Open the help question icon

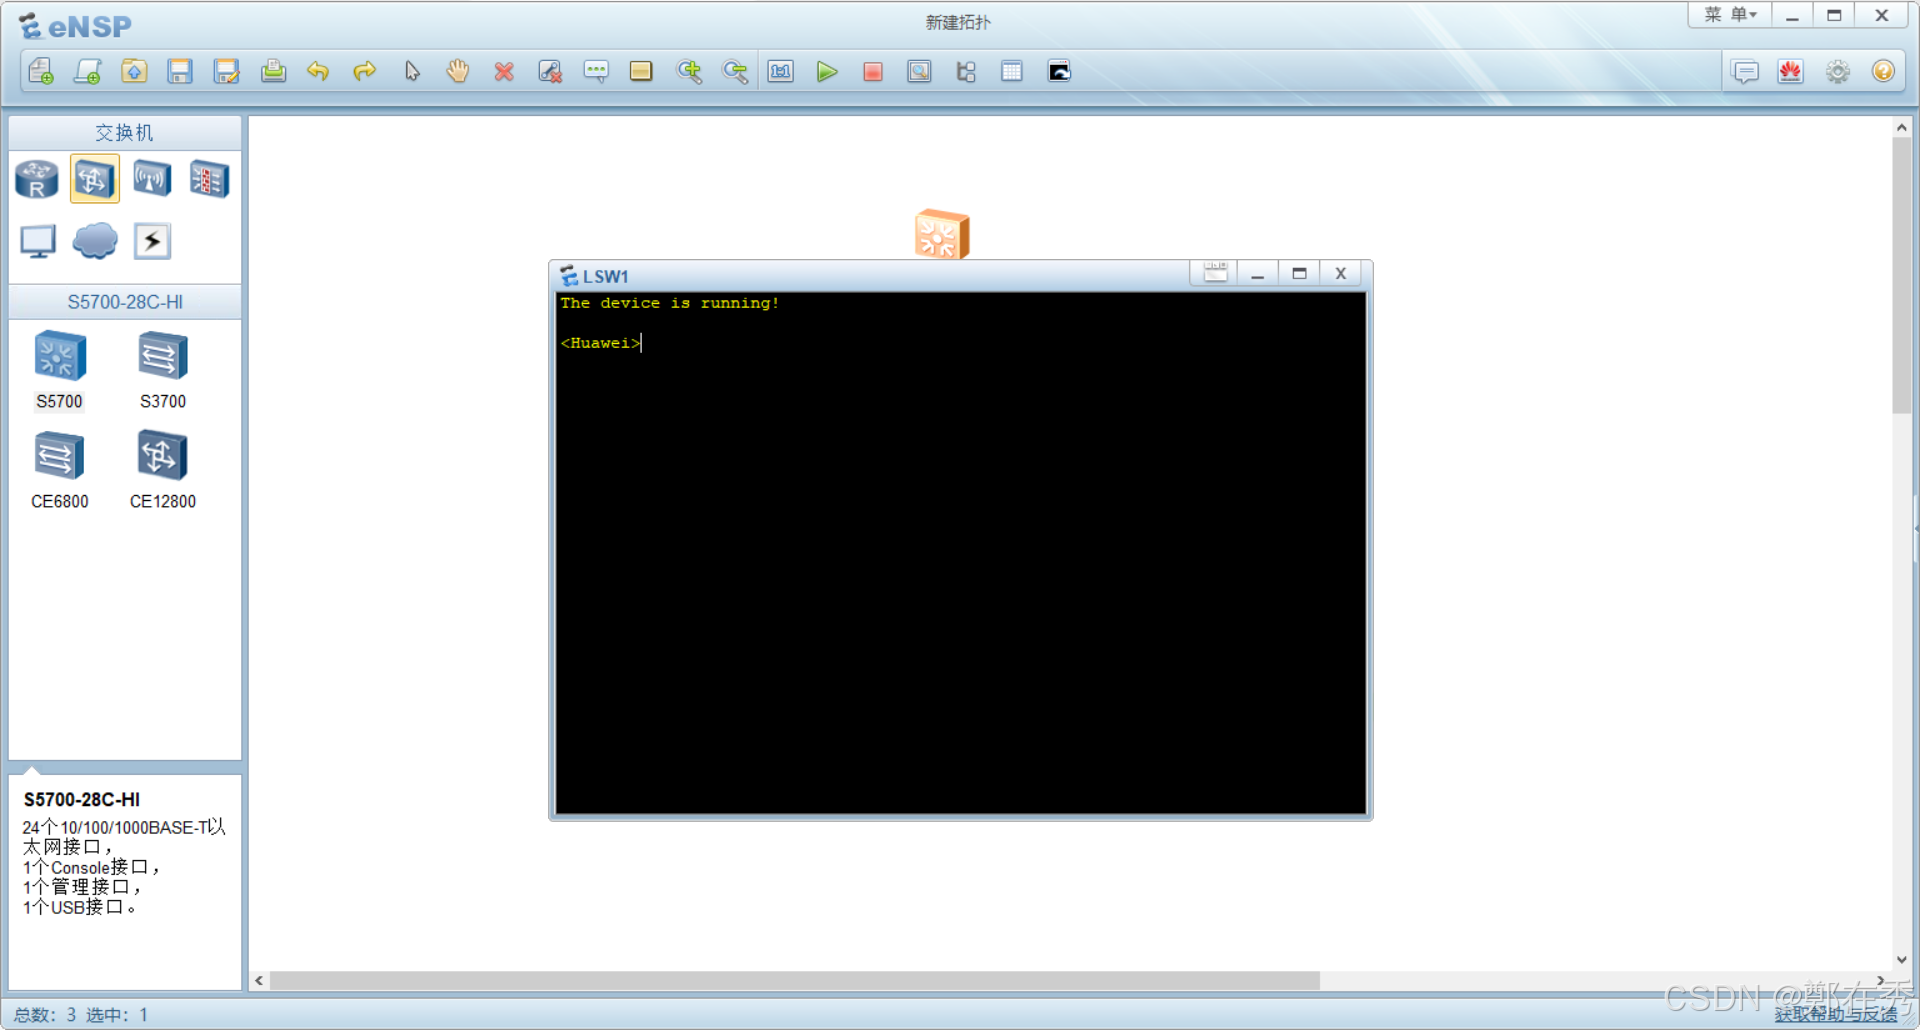[1884, 72]
